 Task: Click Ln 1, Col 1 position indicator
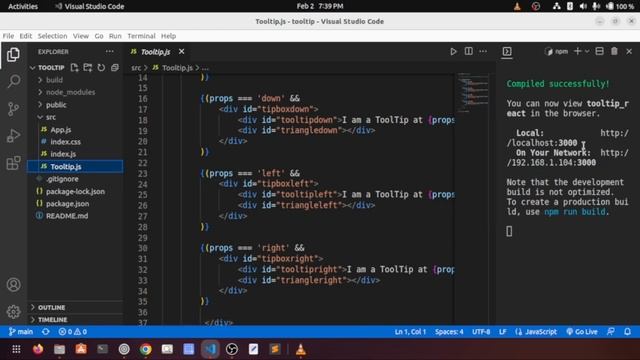pos(410,332)
